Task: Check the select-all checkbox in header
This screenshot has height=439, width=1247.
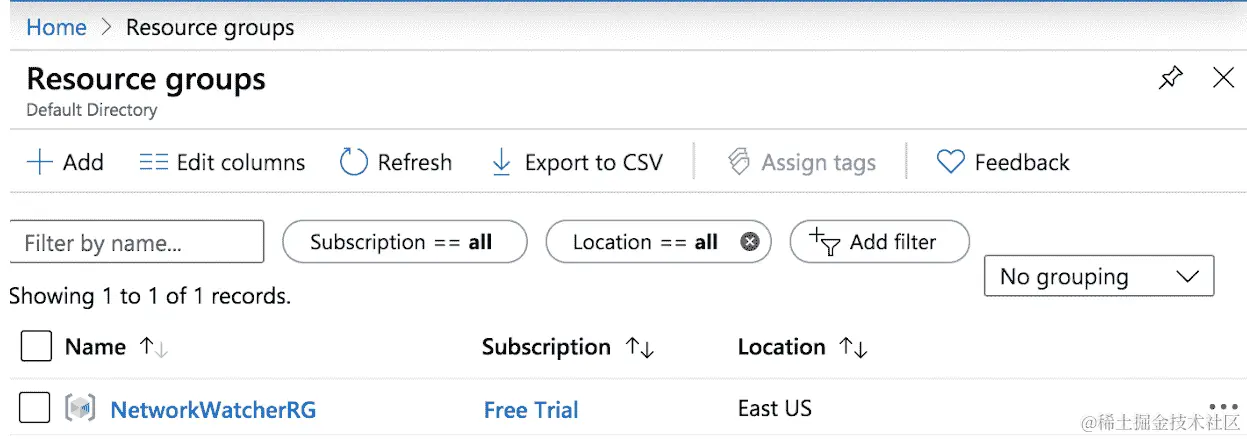Action: 36,347
